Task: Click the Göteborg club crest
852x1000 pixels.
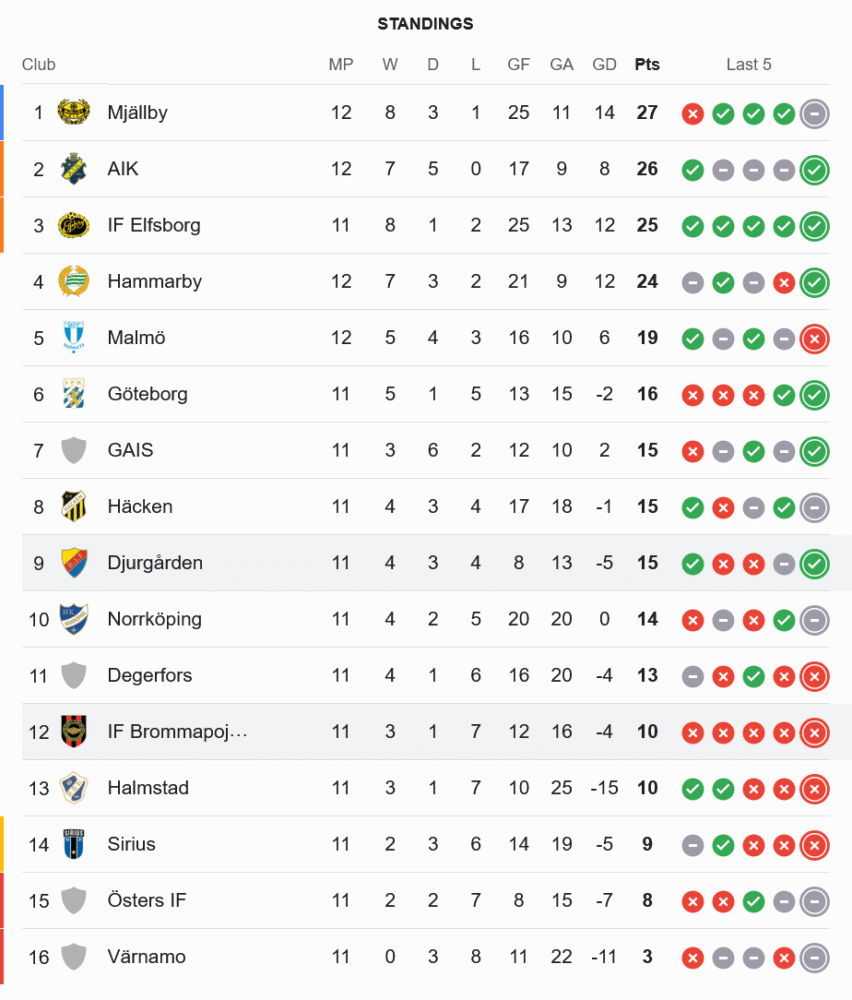Action: point(73,393)
